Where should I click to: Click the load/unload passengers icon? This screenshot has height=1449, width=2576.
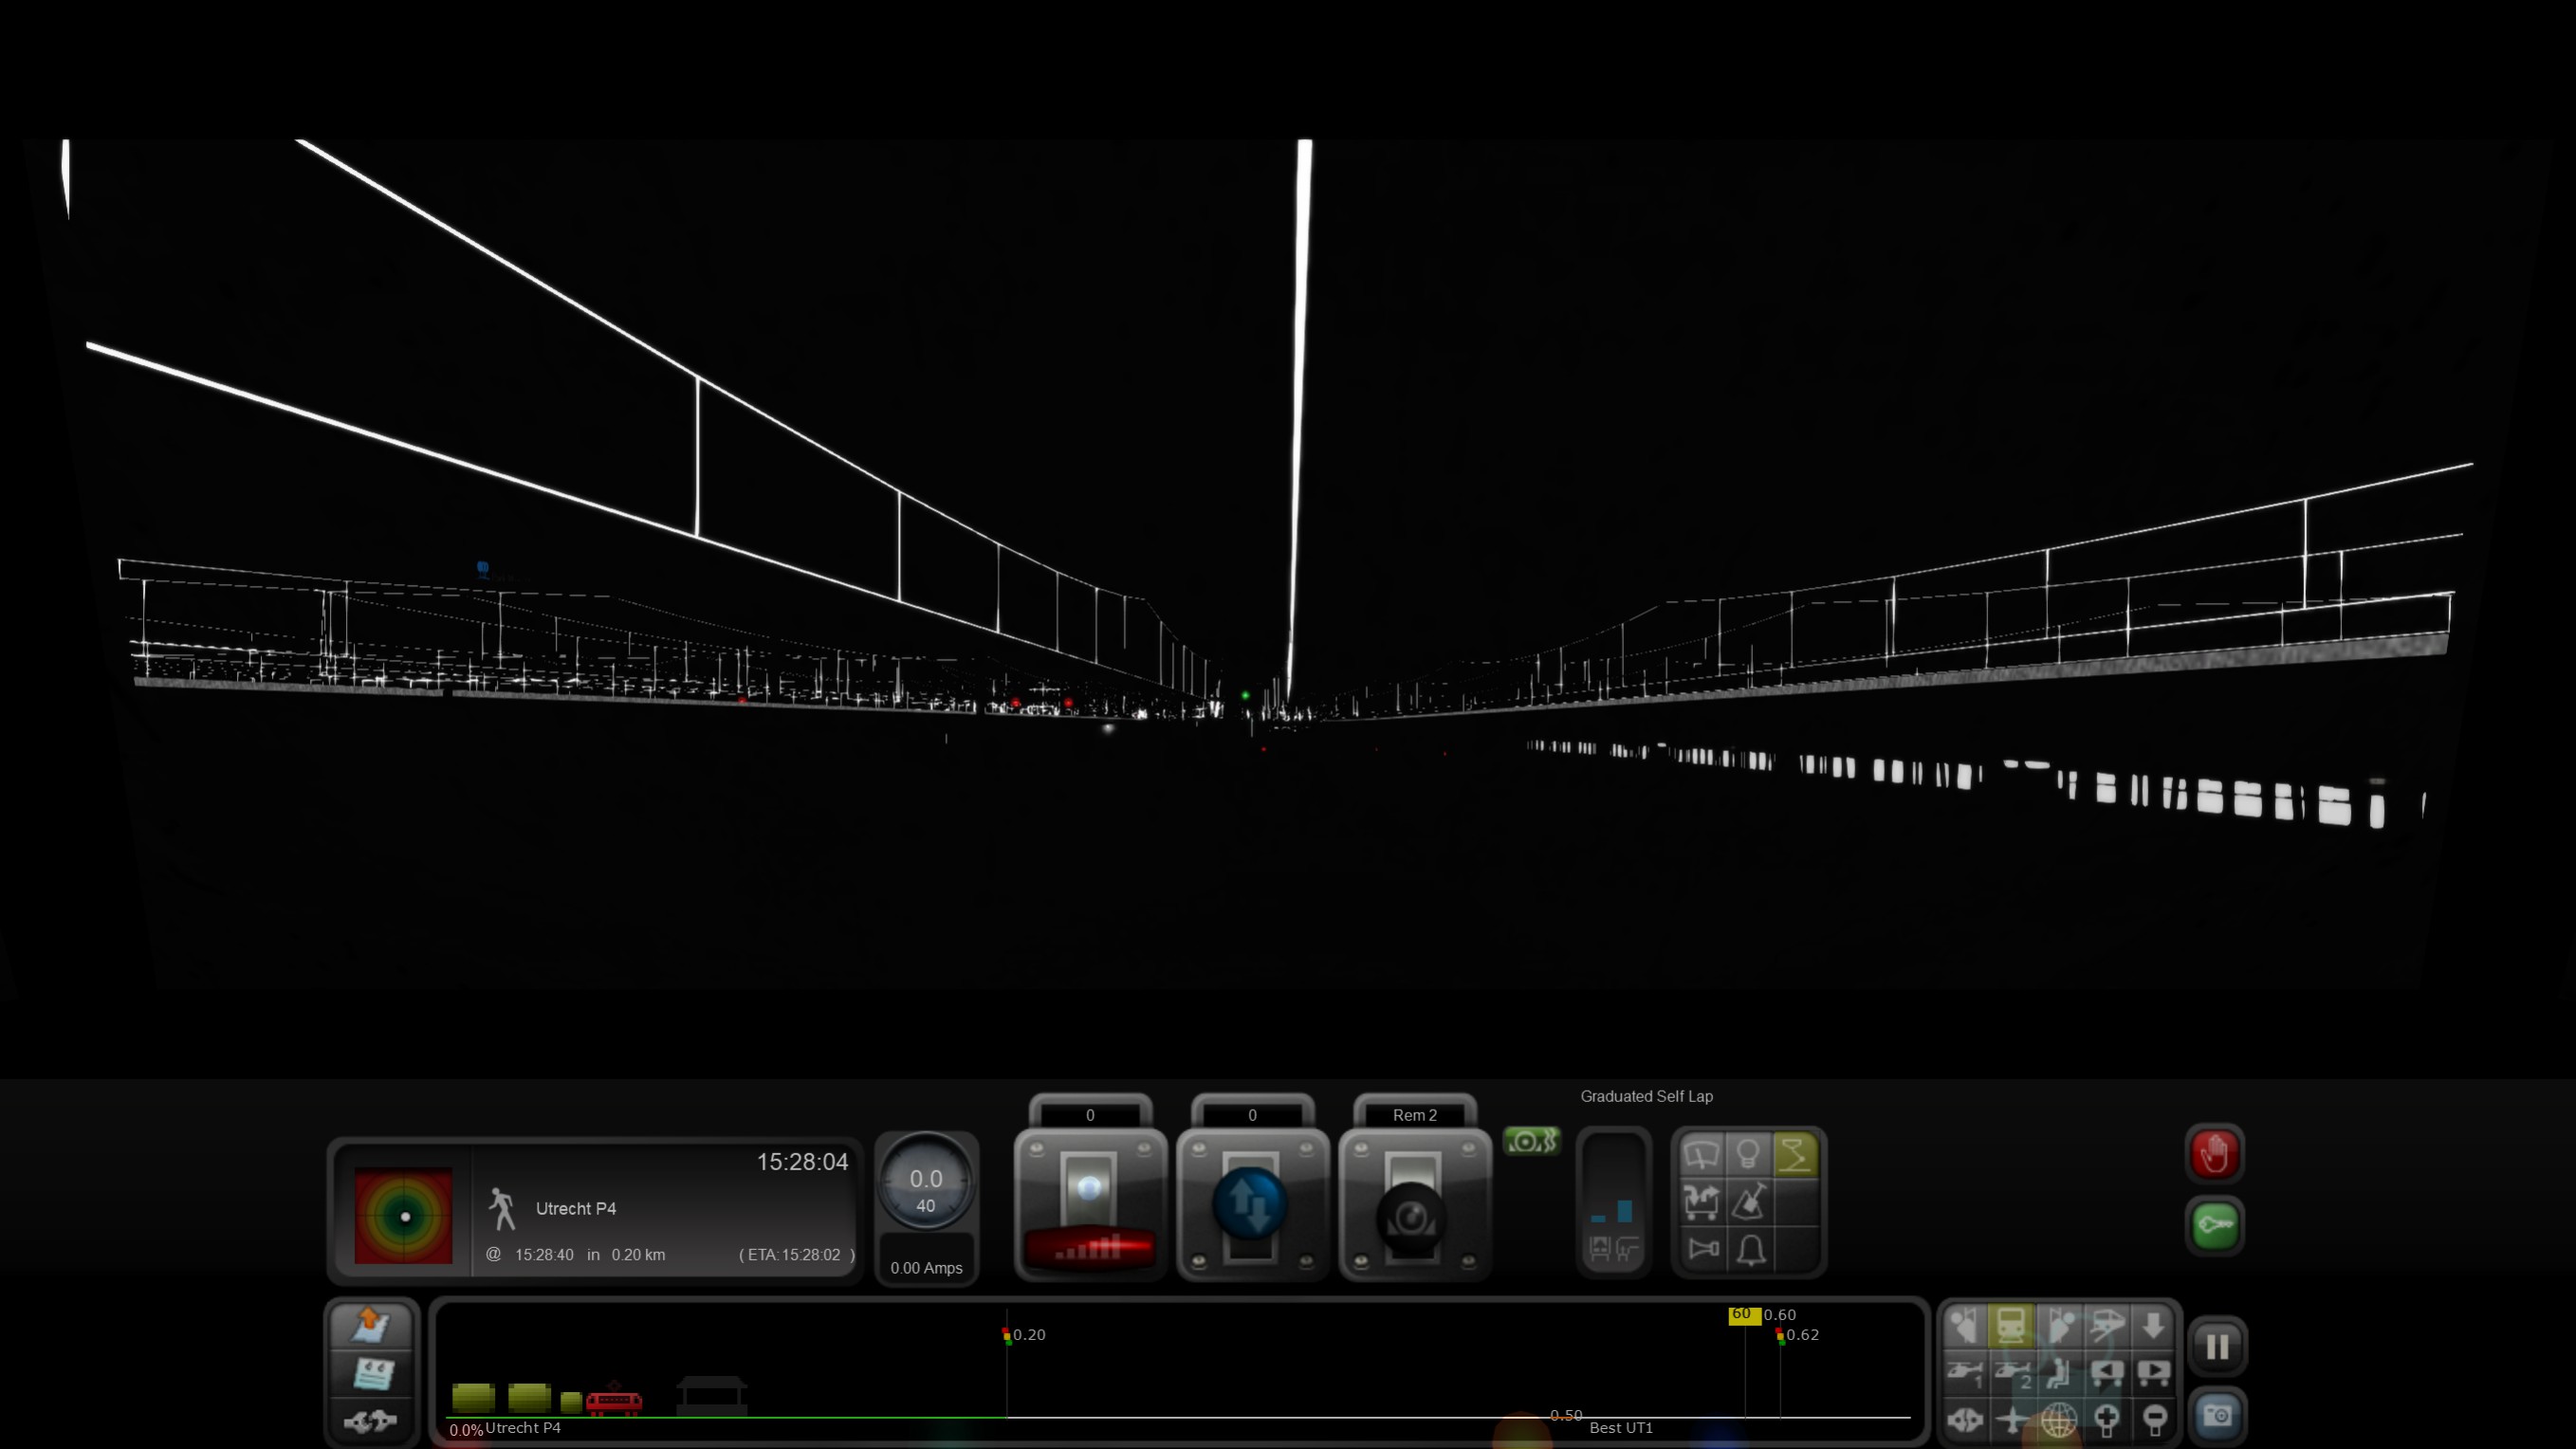(x=1701, y=1202)
